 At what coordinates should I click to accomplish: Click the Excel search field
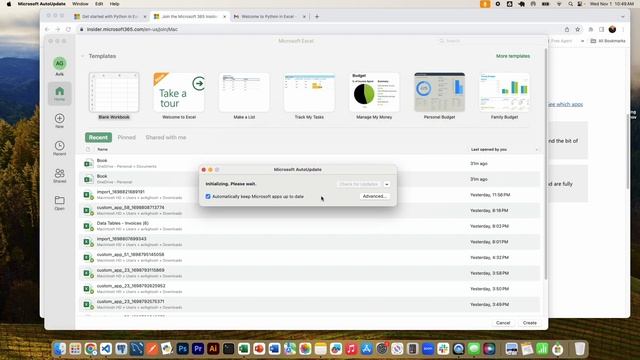tap(490, 41)
